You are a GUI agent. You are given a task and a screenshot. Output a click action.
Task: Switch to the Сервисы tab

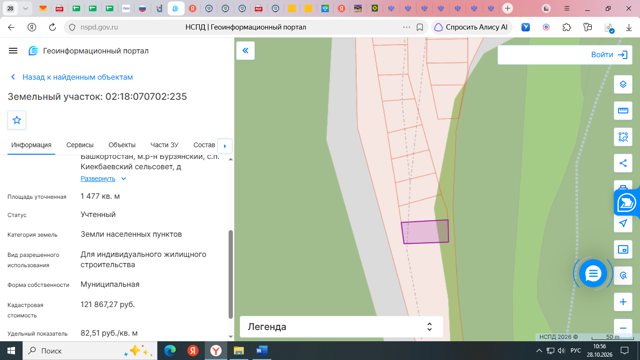point(80,145)
